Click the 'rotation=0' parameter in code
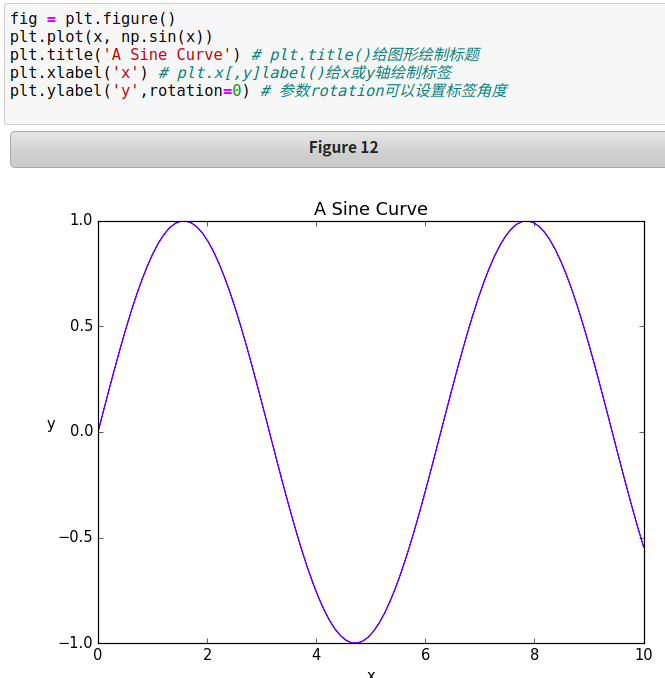This screenshot has height=678, width=665. (195, 91)
